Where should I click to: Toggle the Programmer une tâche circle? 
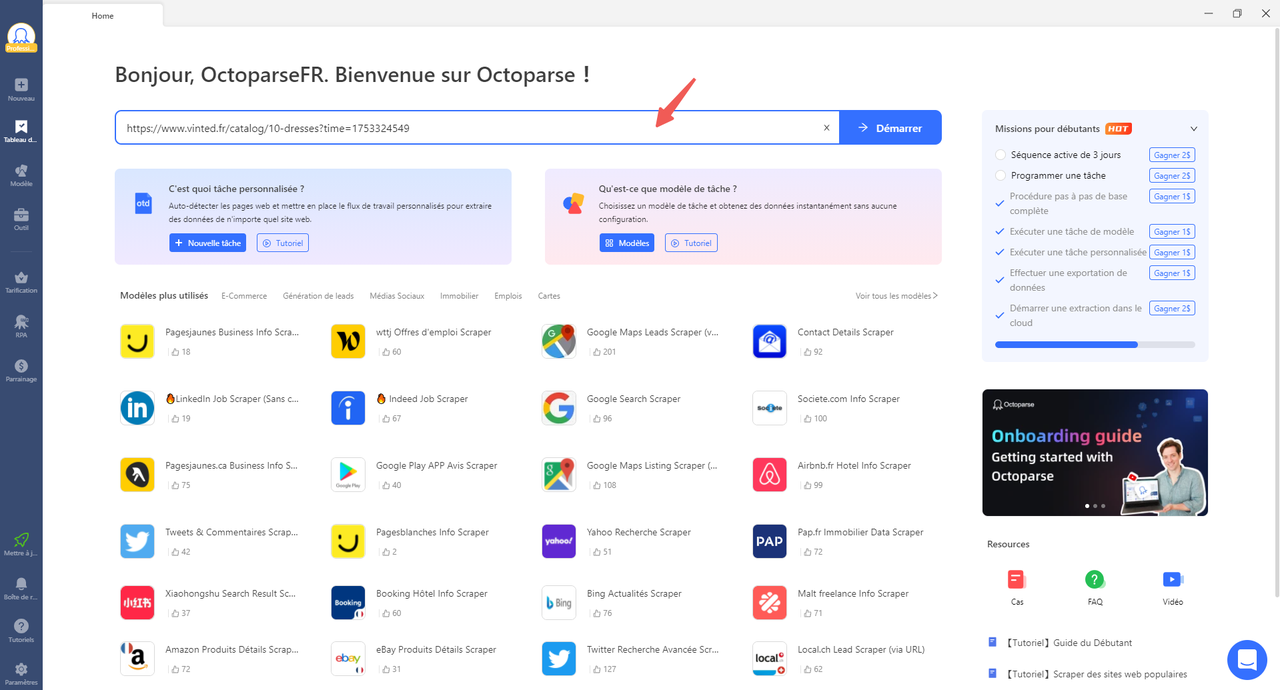click(x=1001, y=175)
